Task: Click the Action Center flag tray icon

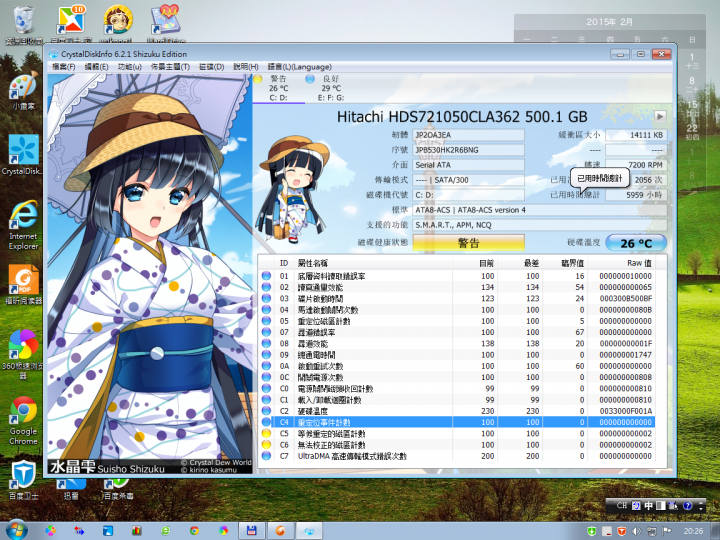Action: 667,531
